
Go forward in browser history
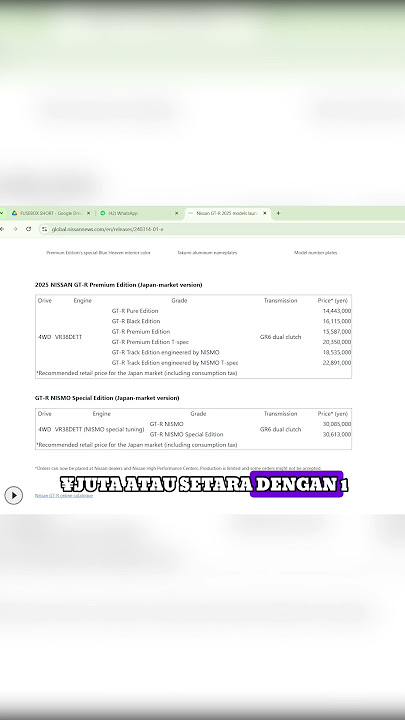tap(15, 229)
